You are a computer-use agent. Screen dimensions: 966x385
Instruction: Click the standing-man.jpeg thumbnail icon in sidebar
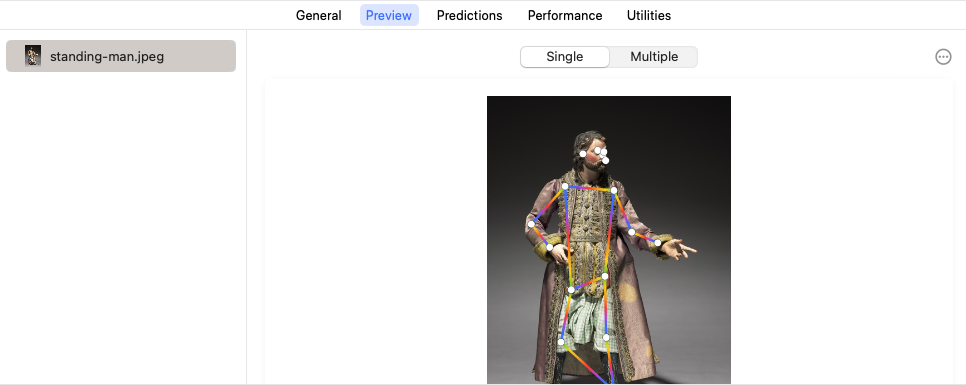(x=33, y=56)
